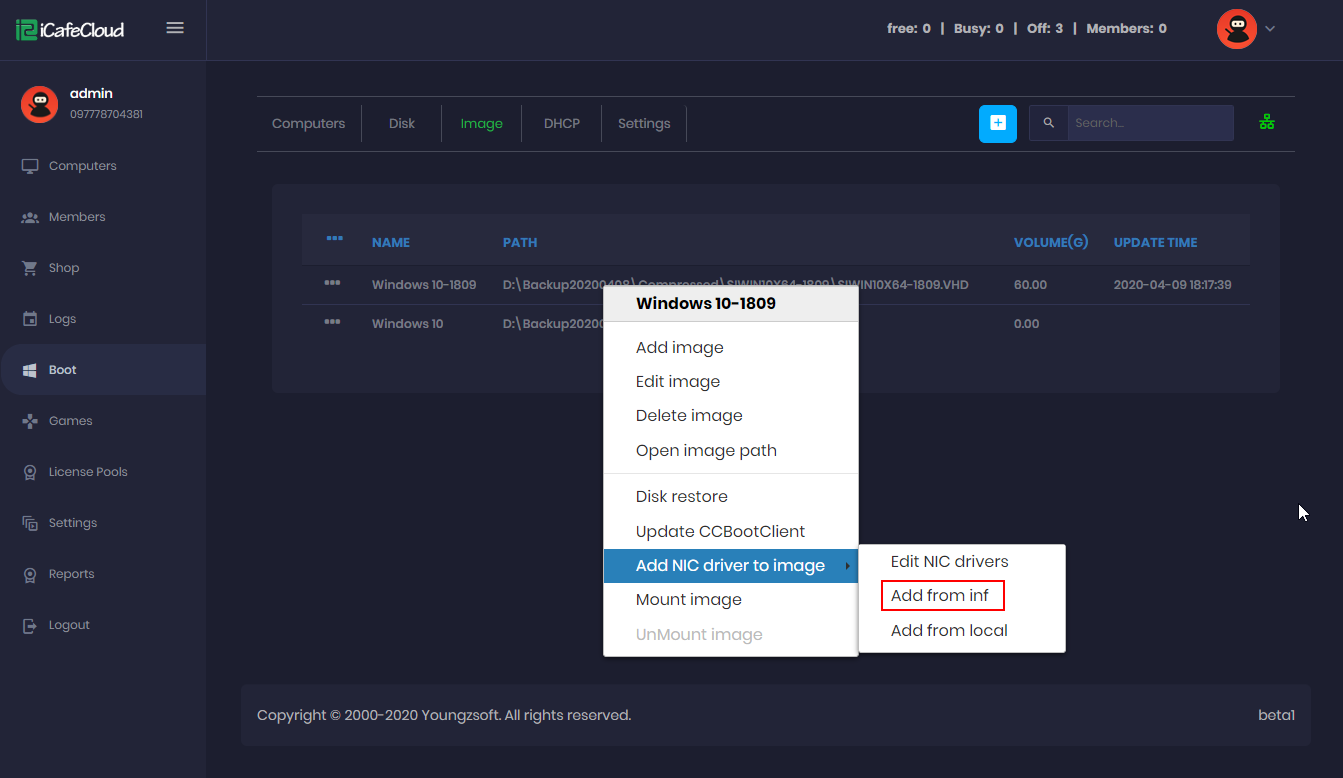Open row options for Windows 10-1809
This screenshot has height=778, width=1343.
coord(333,284)
